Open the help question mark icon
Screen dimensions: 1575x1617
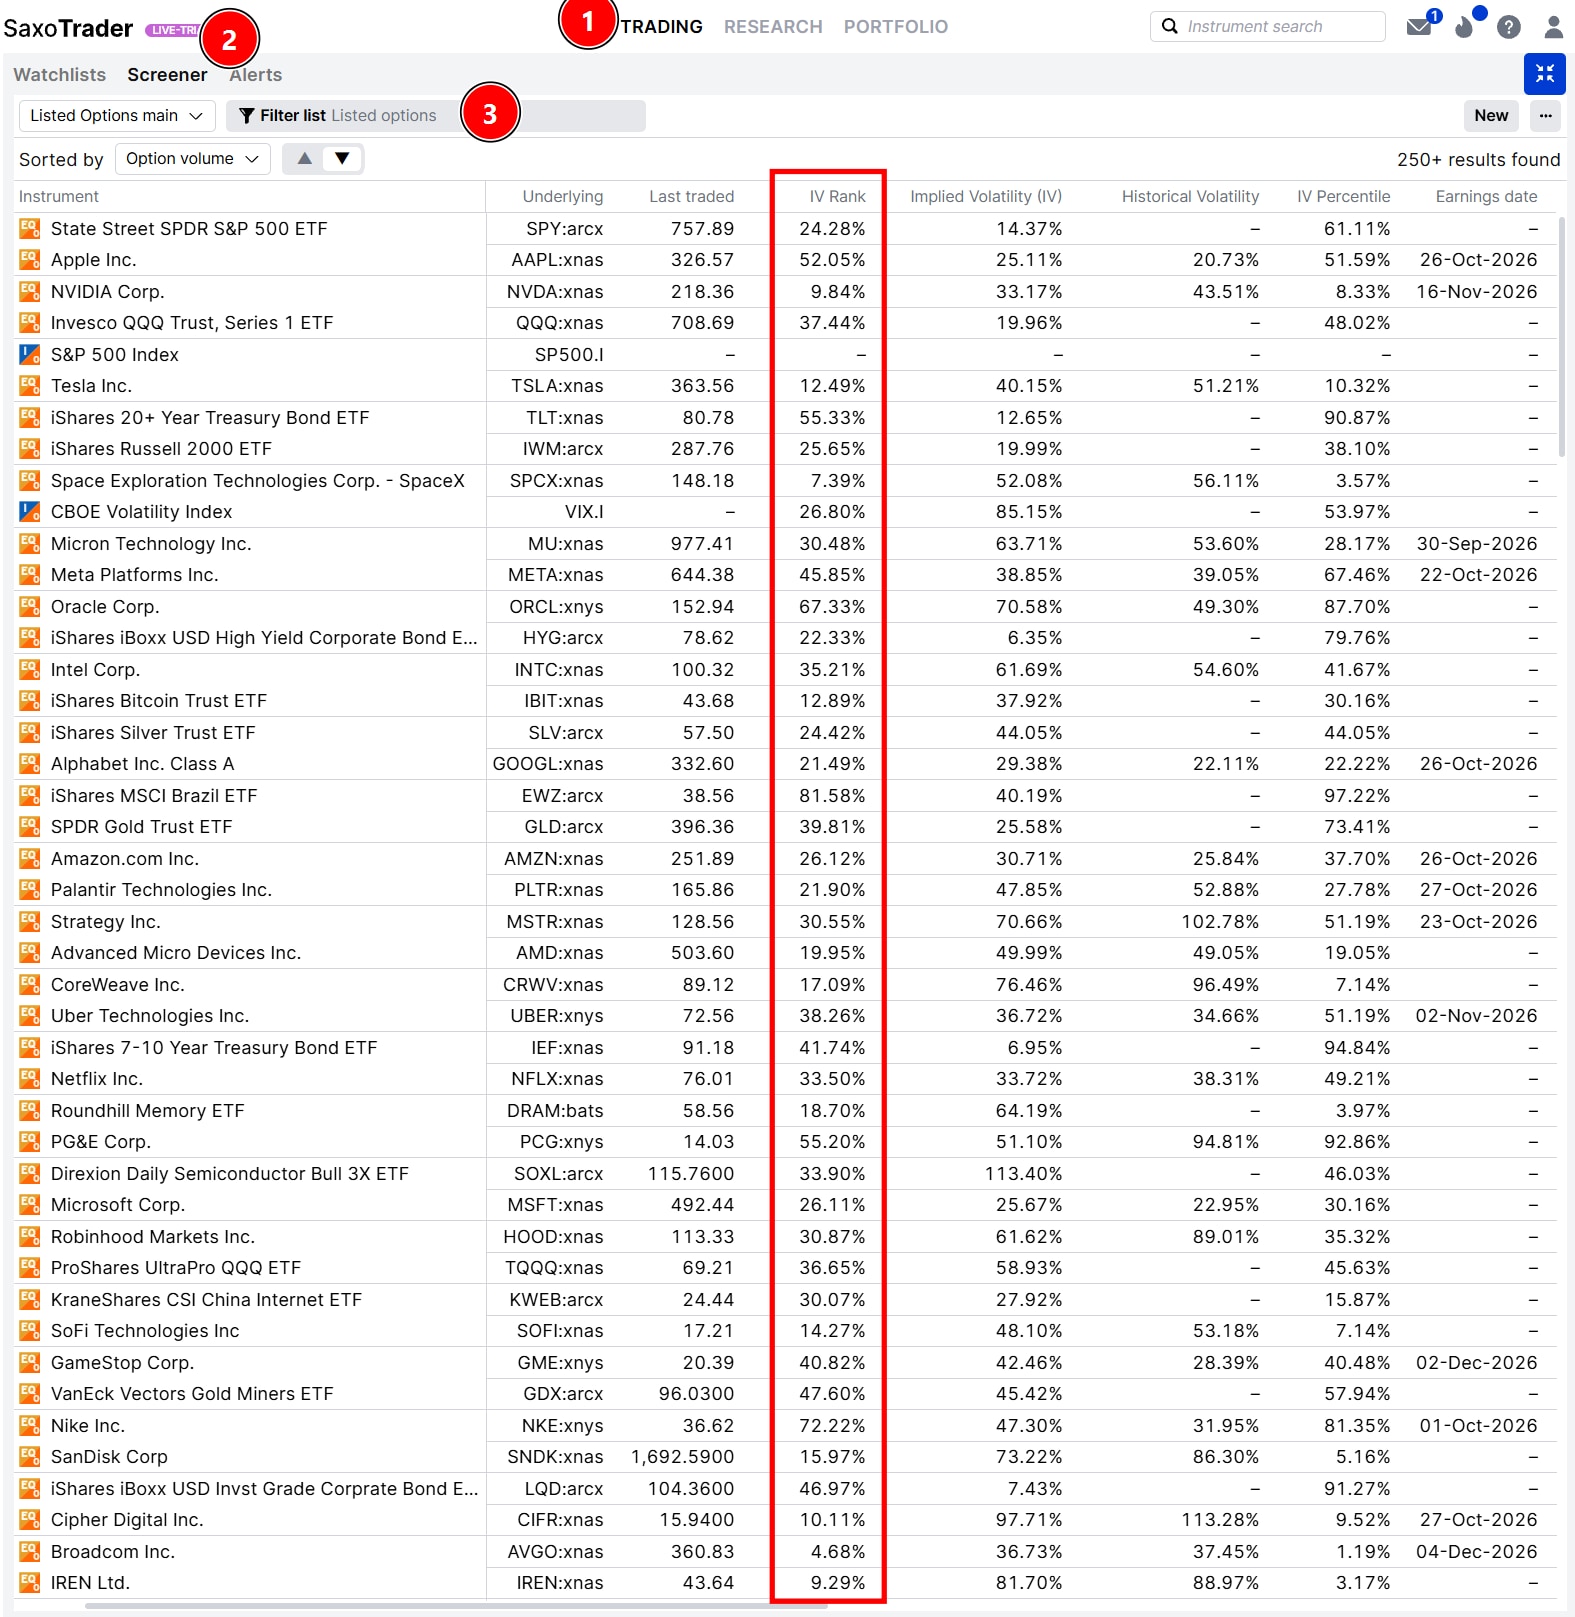(x=1509, y=27)
